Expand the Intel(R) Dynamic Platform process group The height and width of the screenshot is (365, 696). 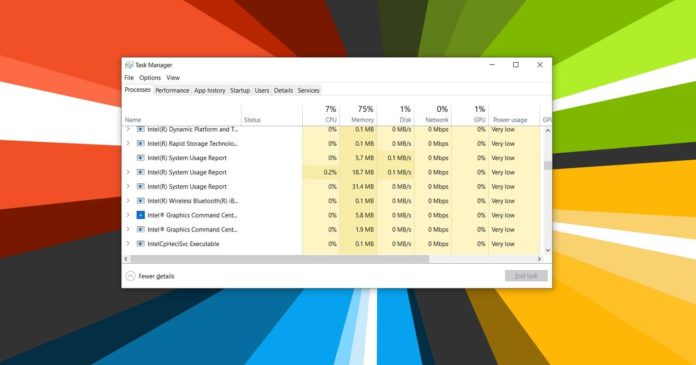[128, 129]
